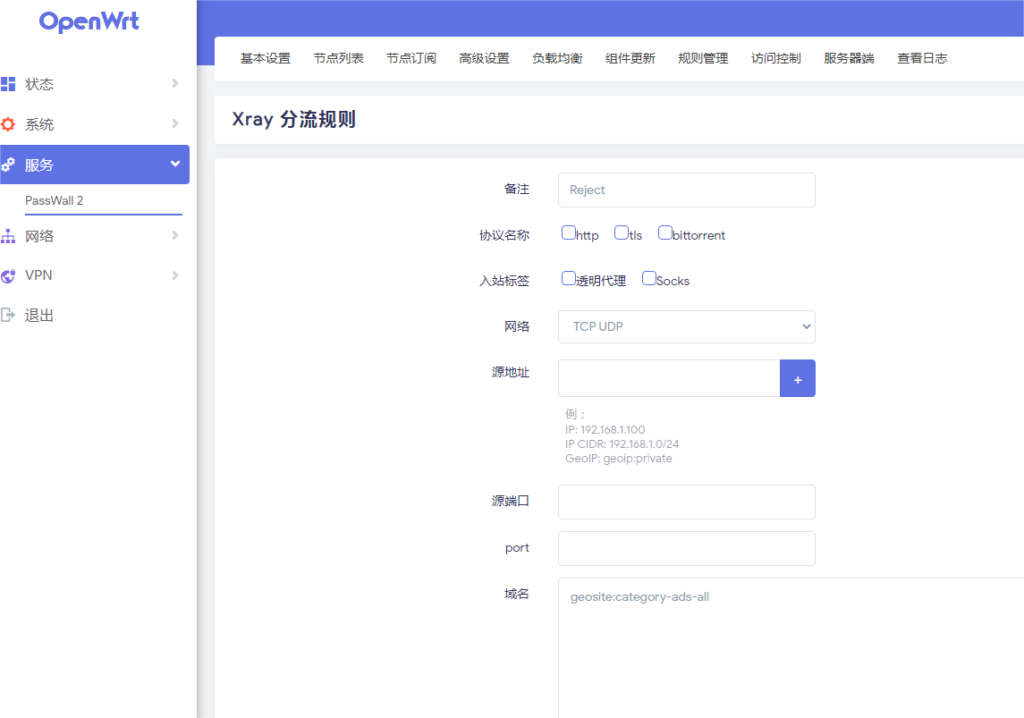Switch to the 节点列表 tab
The height and width of the screenshot is (718, 1024).
(x=338, y=58)
